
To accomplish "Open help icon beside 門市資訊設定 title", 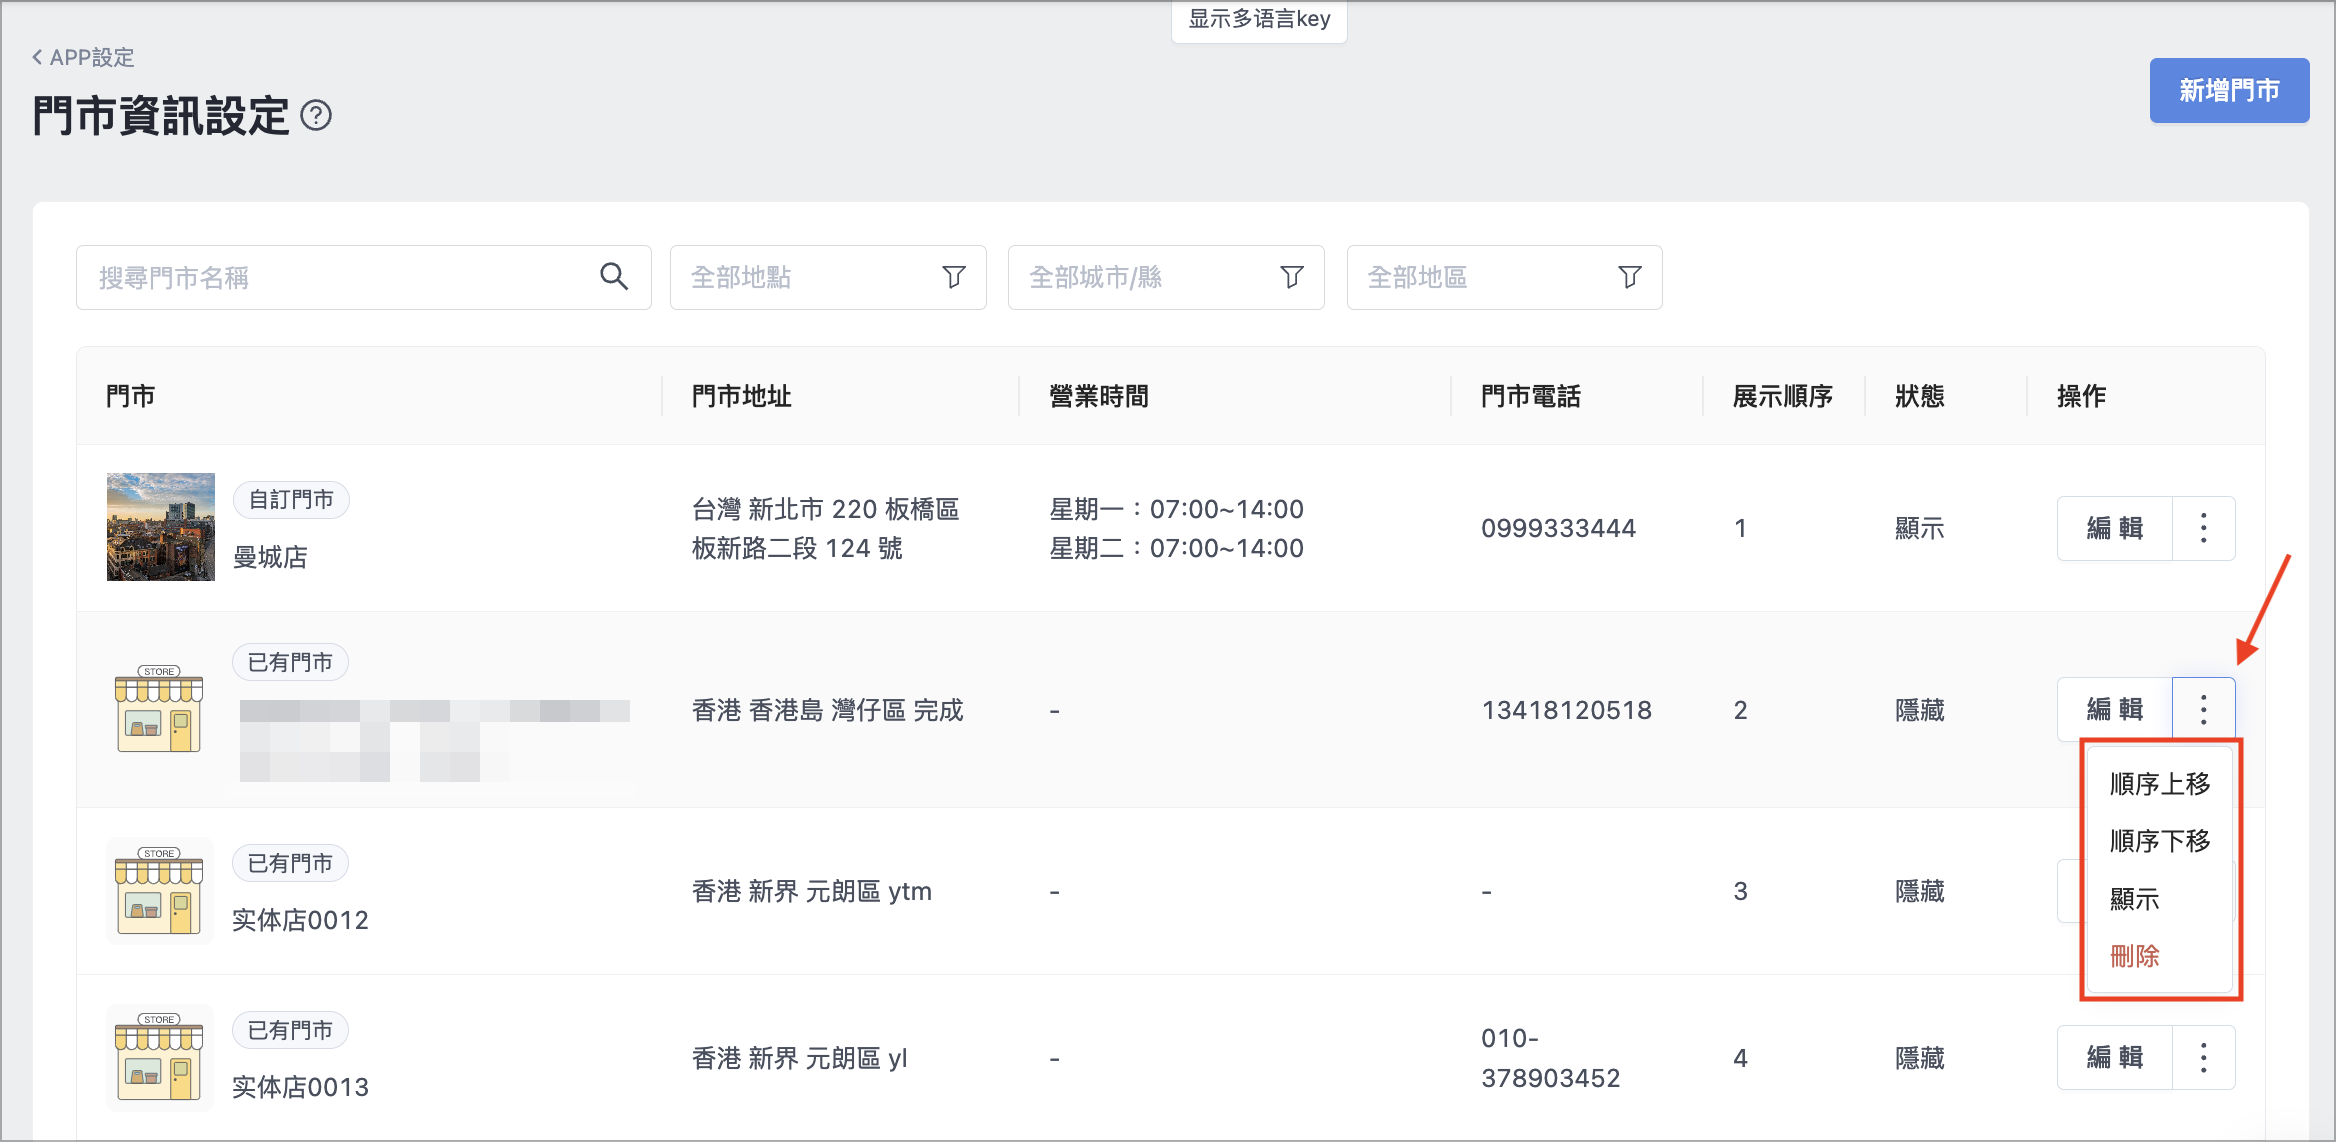I will pyautogui.click(x=316, y=116).
